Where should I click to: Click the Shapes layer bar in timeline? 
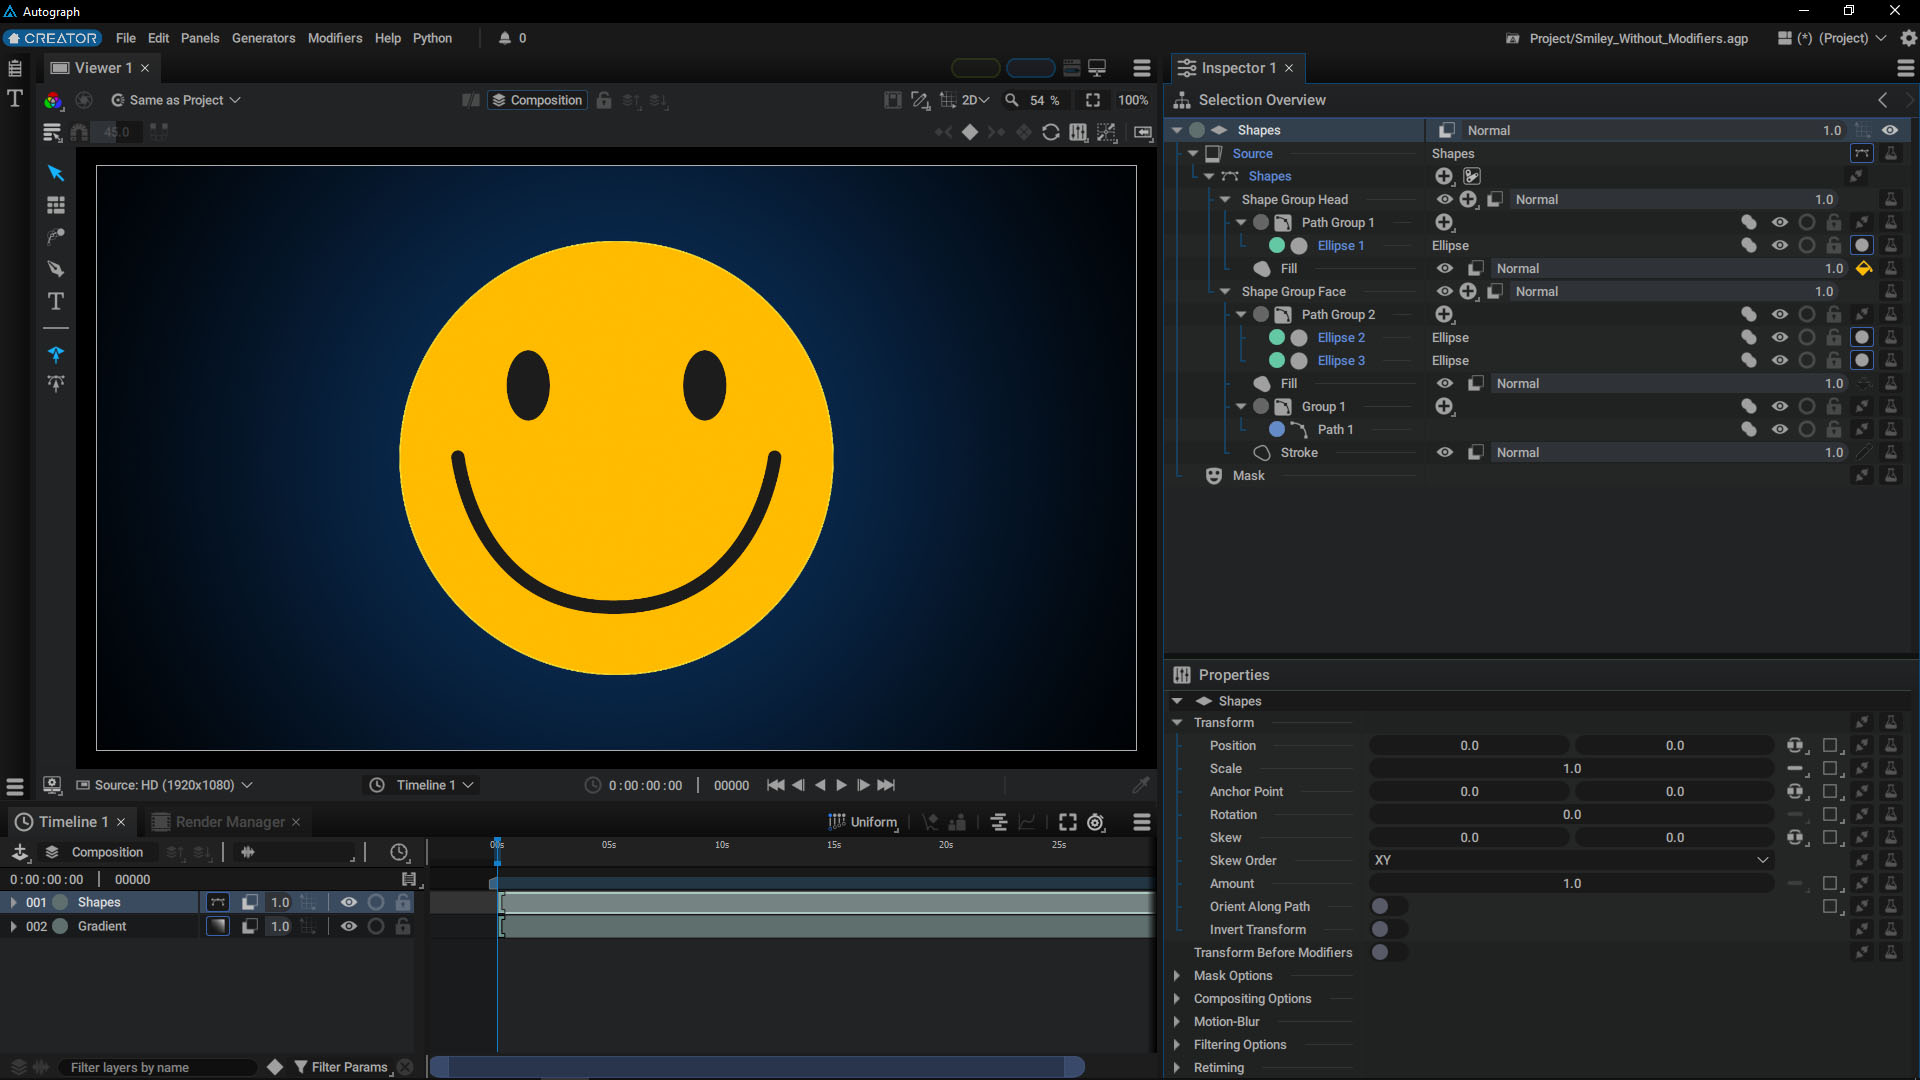(x=826, y=903)
